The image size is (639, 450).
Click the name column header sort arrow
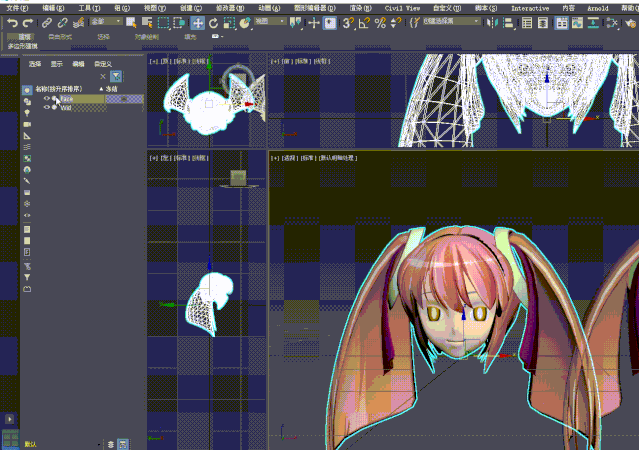click(101, 89)
